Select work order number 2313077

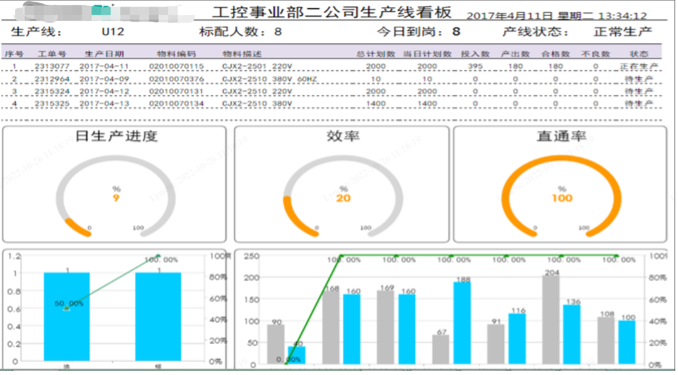pos(52,66)
